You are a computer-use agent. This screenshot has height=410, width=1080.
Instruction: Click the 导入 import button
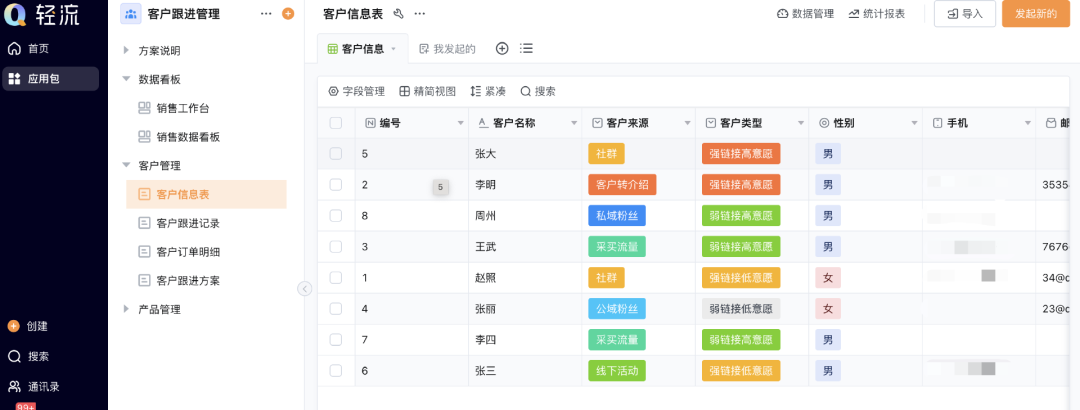(964, 14)
